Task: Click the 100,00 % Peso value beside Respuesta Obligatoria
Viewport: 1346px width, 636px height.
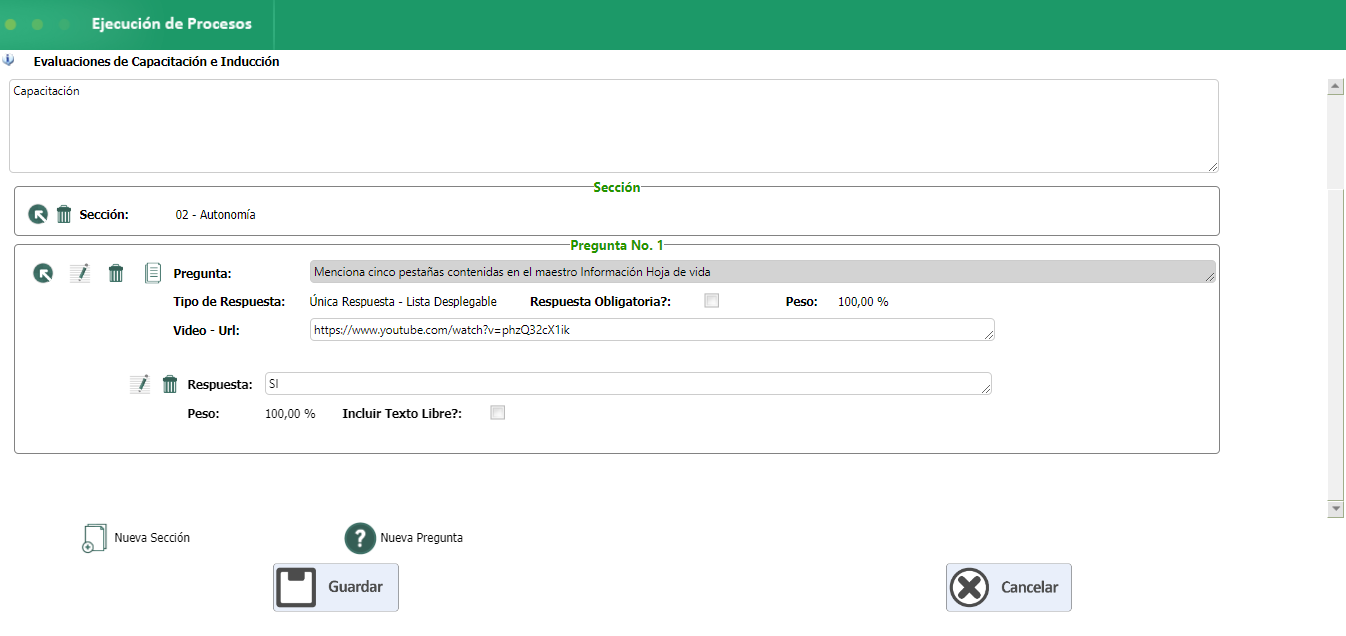Action: point(863,301)
